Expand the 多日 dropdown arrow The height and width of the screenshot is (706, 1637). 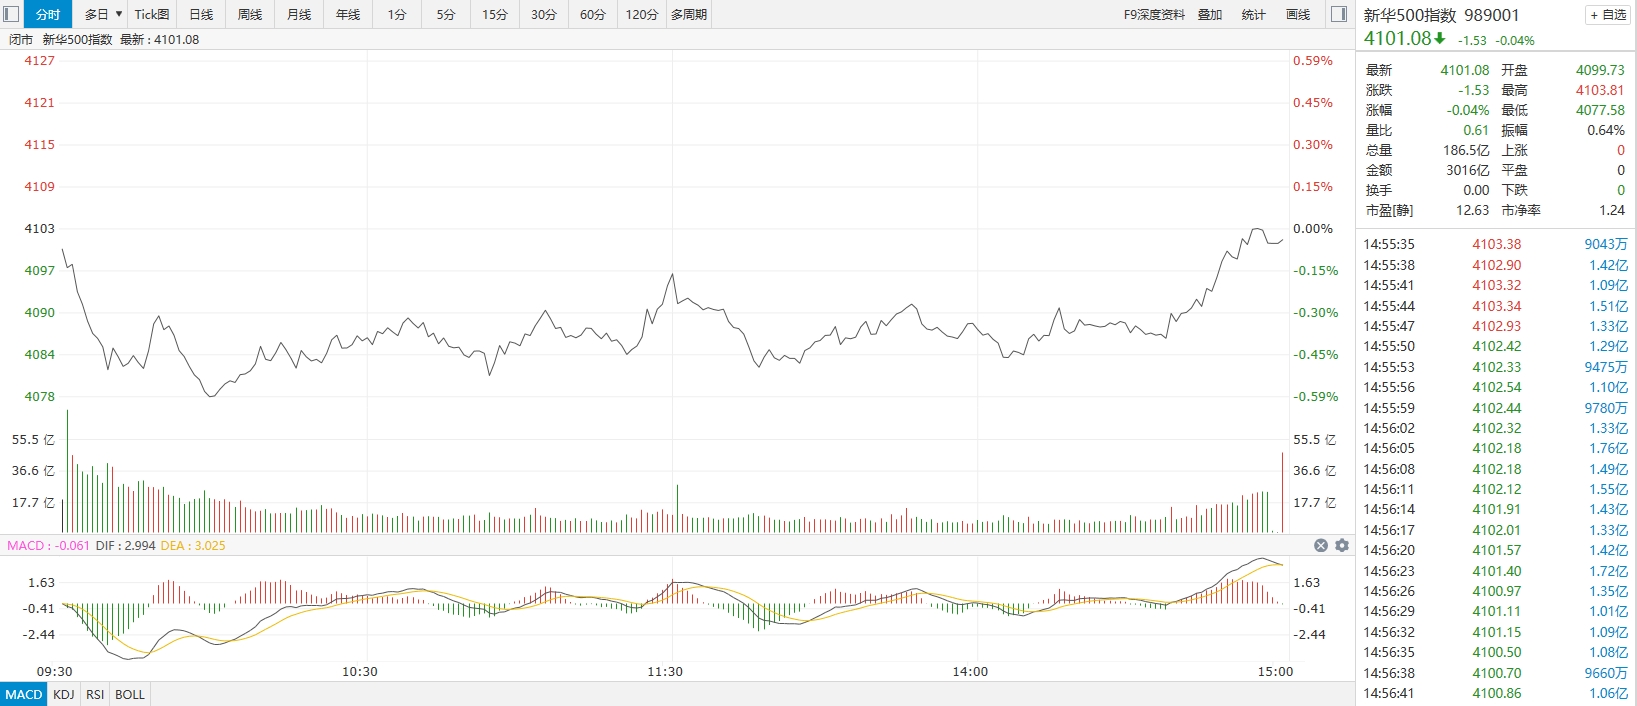(119, 14)
